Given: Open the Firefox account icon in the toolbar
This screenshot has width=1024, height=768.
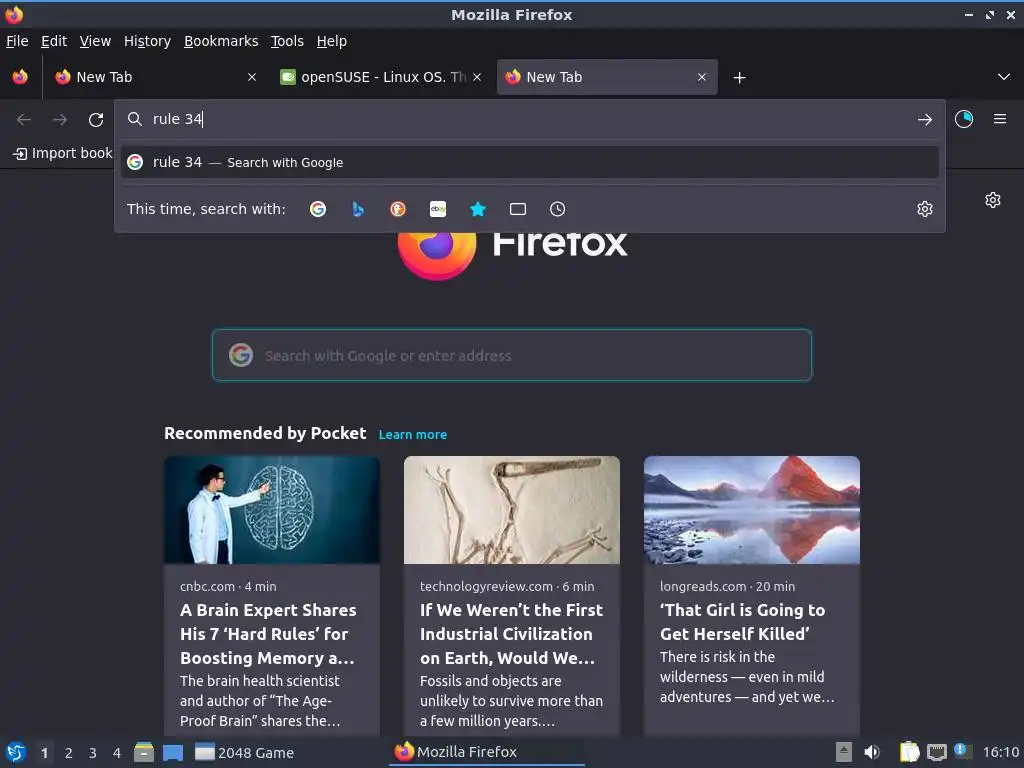Looking at the screenshot, I should coord(963,119).
